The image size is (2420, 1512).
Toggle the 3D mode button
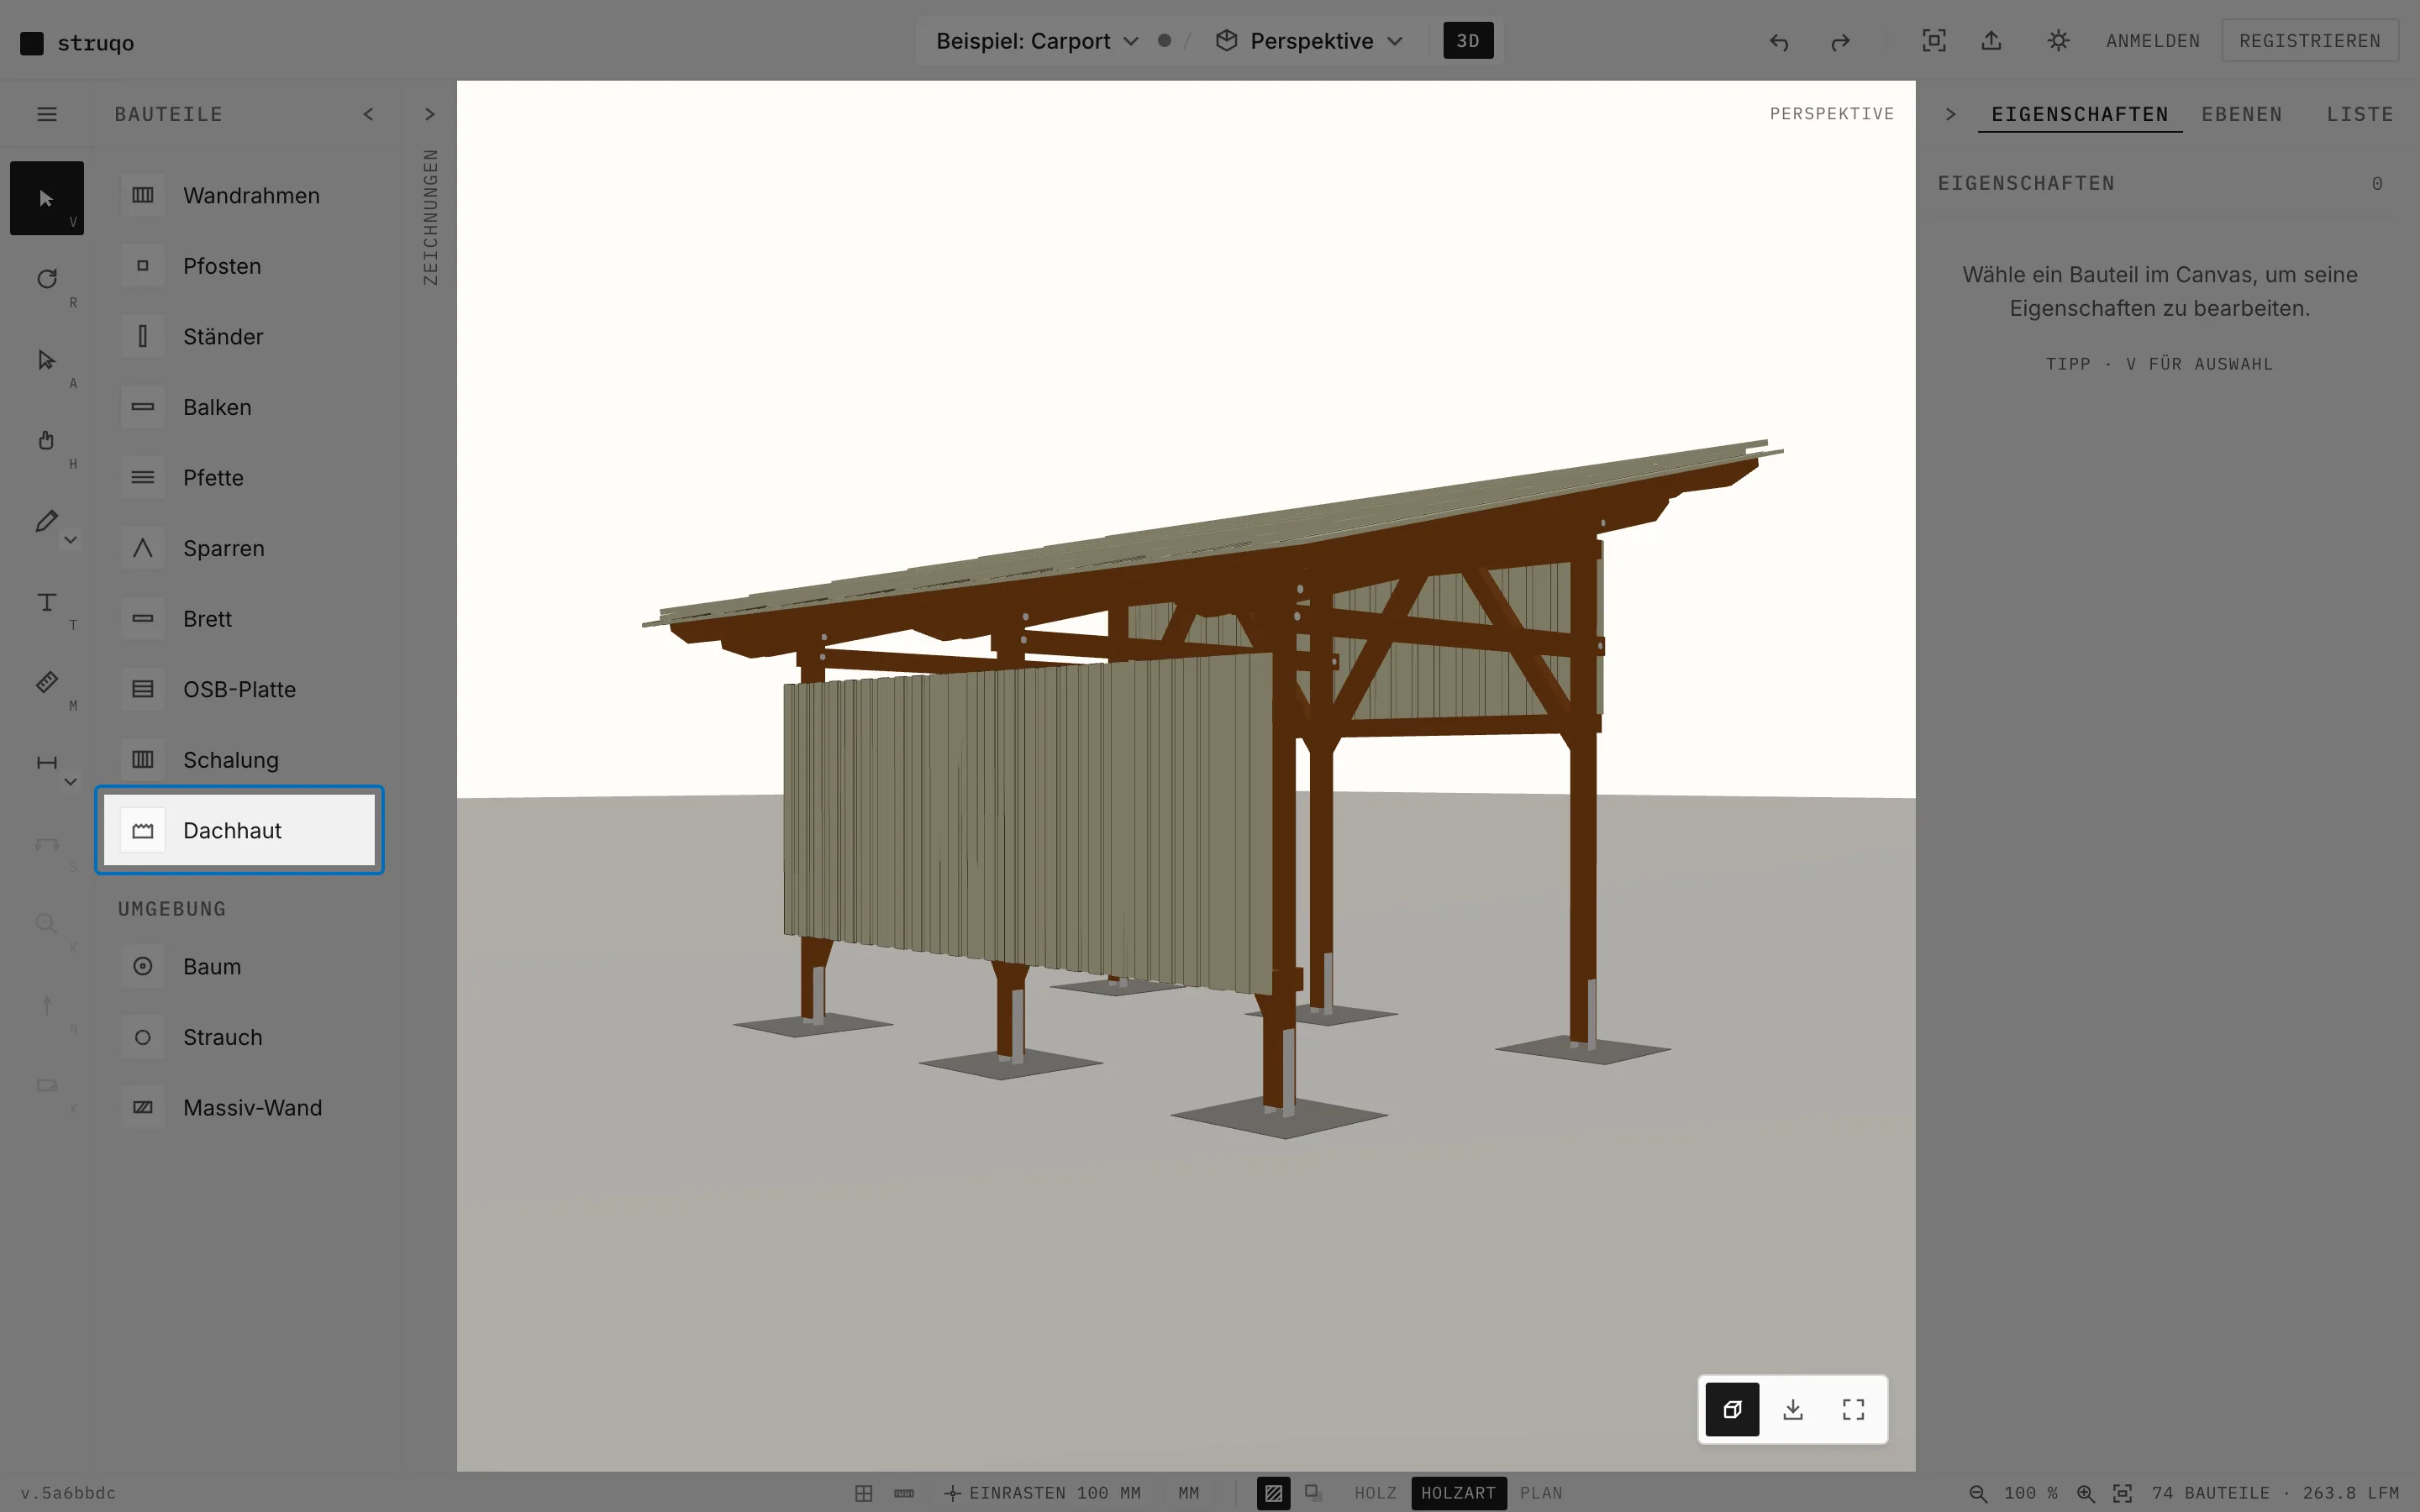[1468, 41]
